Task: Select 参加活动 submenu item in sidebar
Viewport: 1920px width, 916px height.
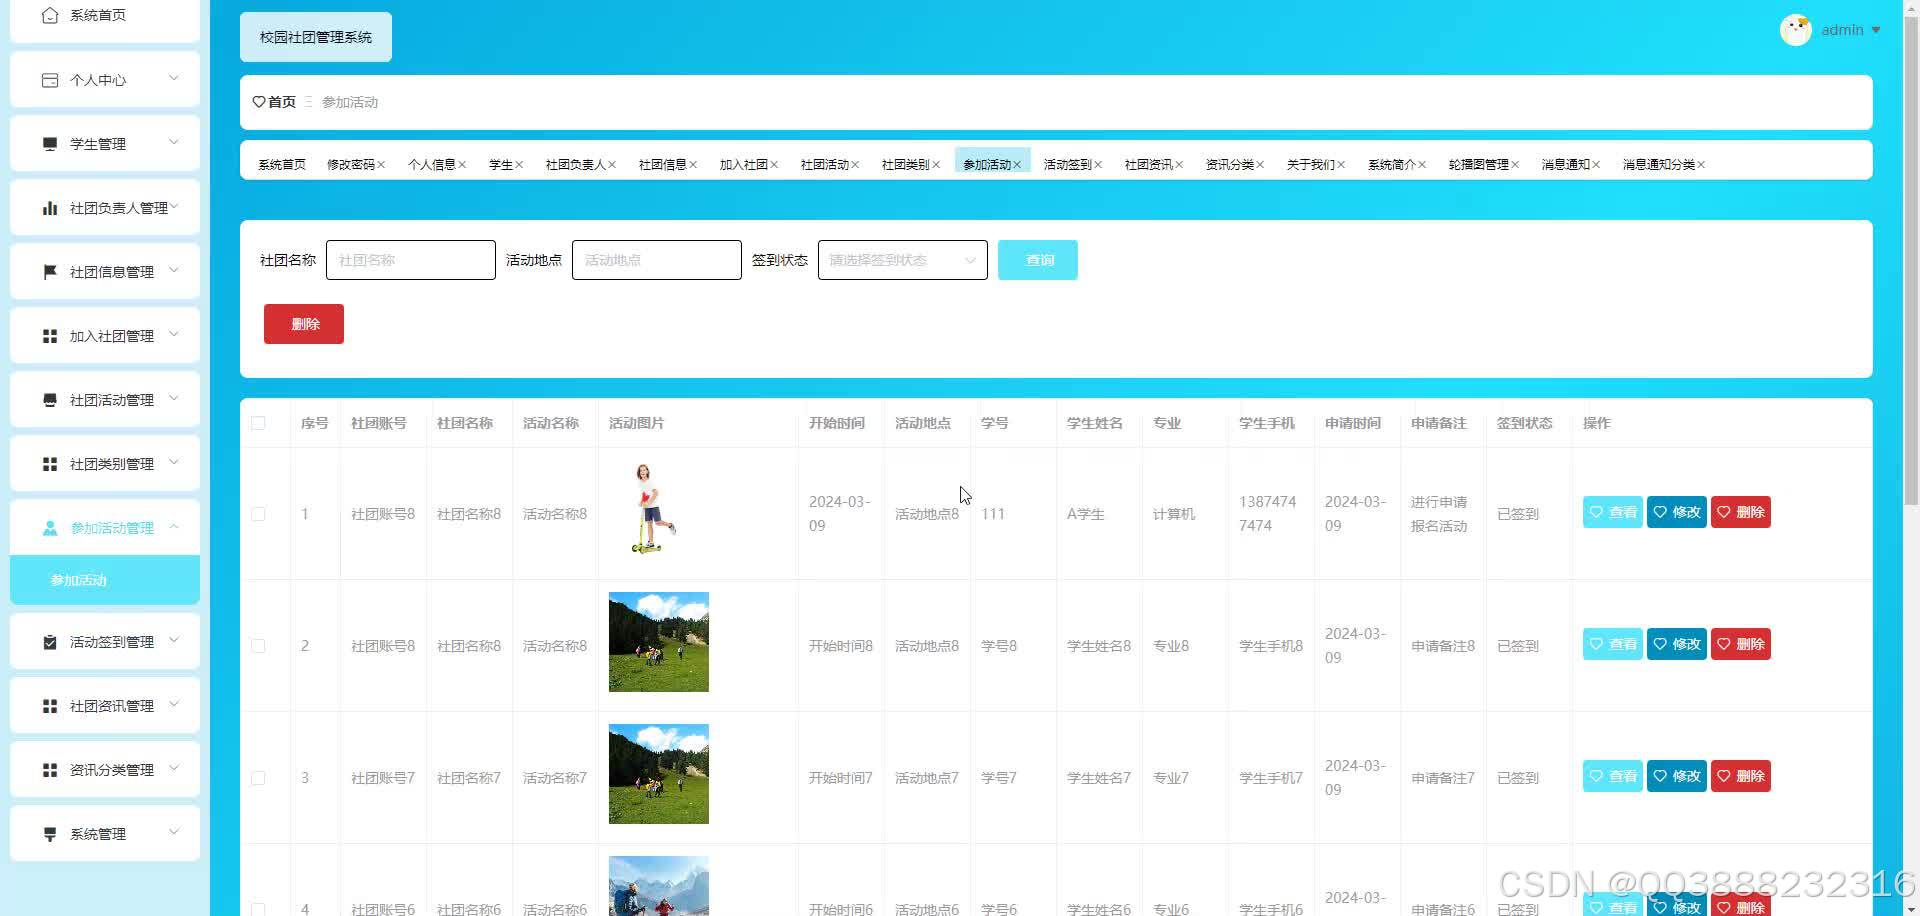Action: [x=105, y=580]
